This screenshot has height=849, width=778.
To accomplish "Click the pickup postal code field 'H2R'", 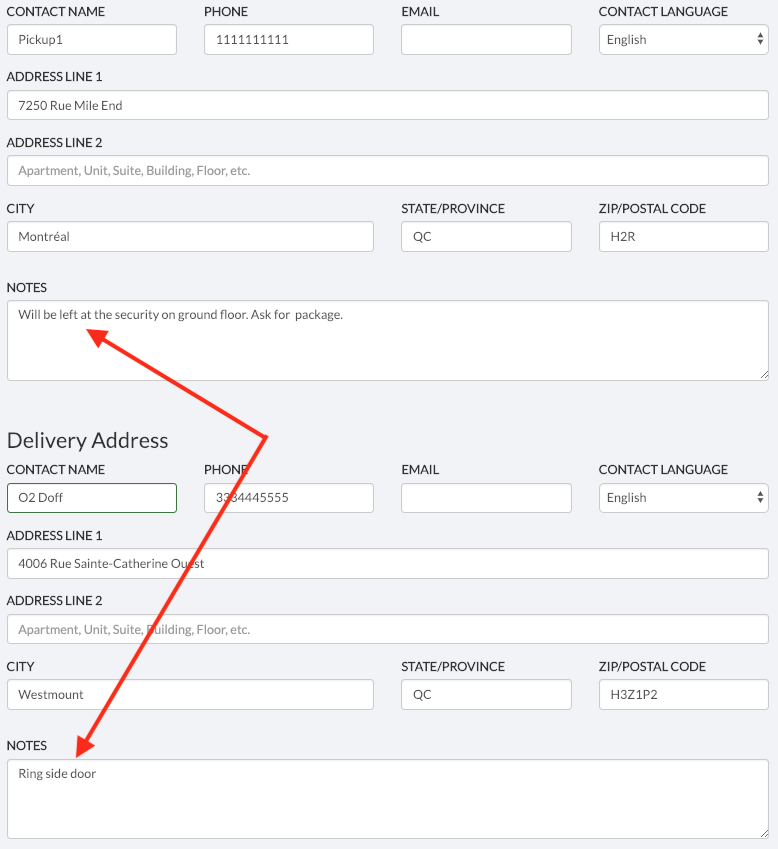I will [683, 237].
